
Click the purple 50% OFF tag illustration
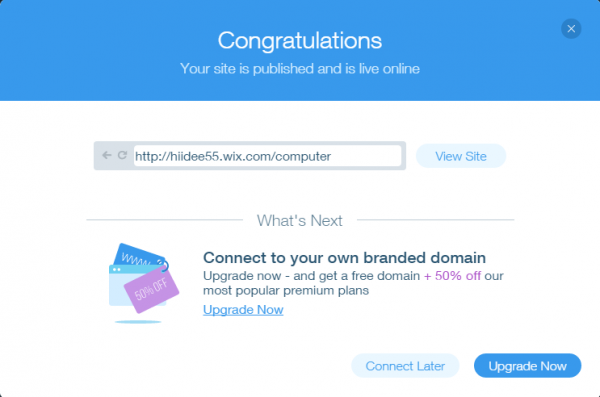pos(152,289)
